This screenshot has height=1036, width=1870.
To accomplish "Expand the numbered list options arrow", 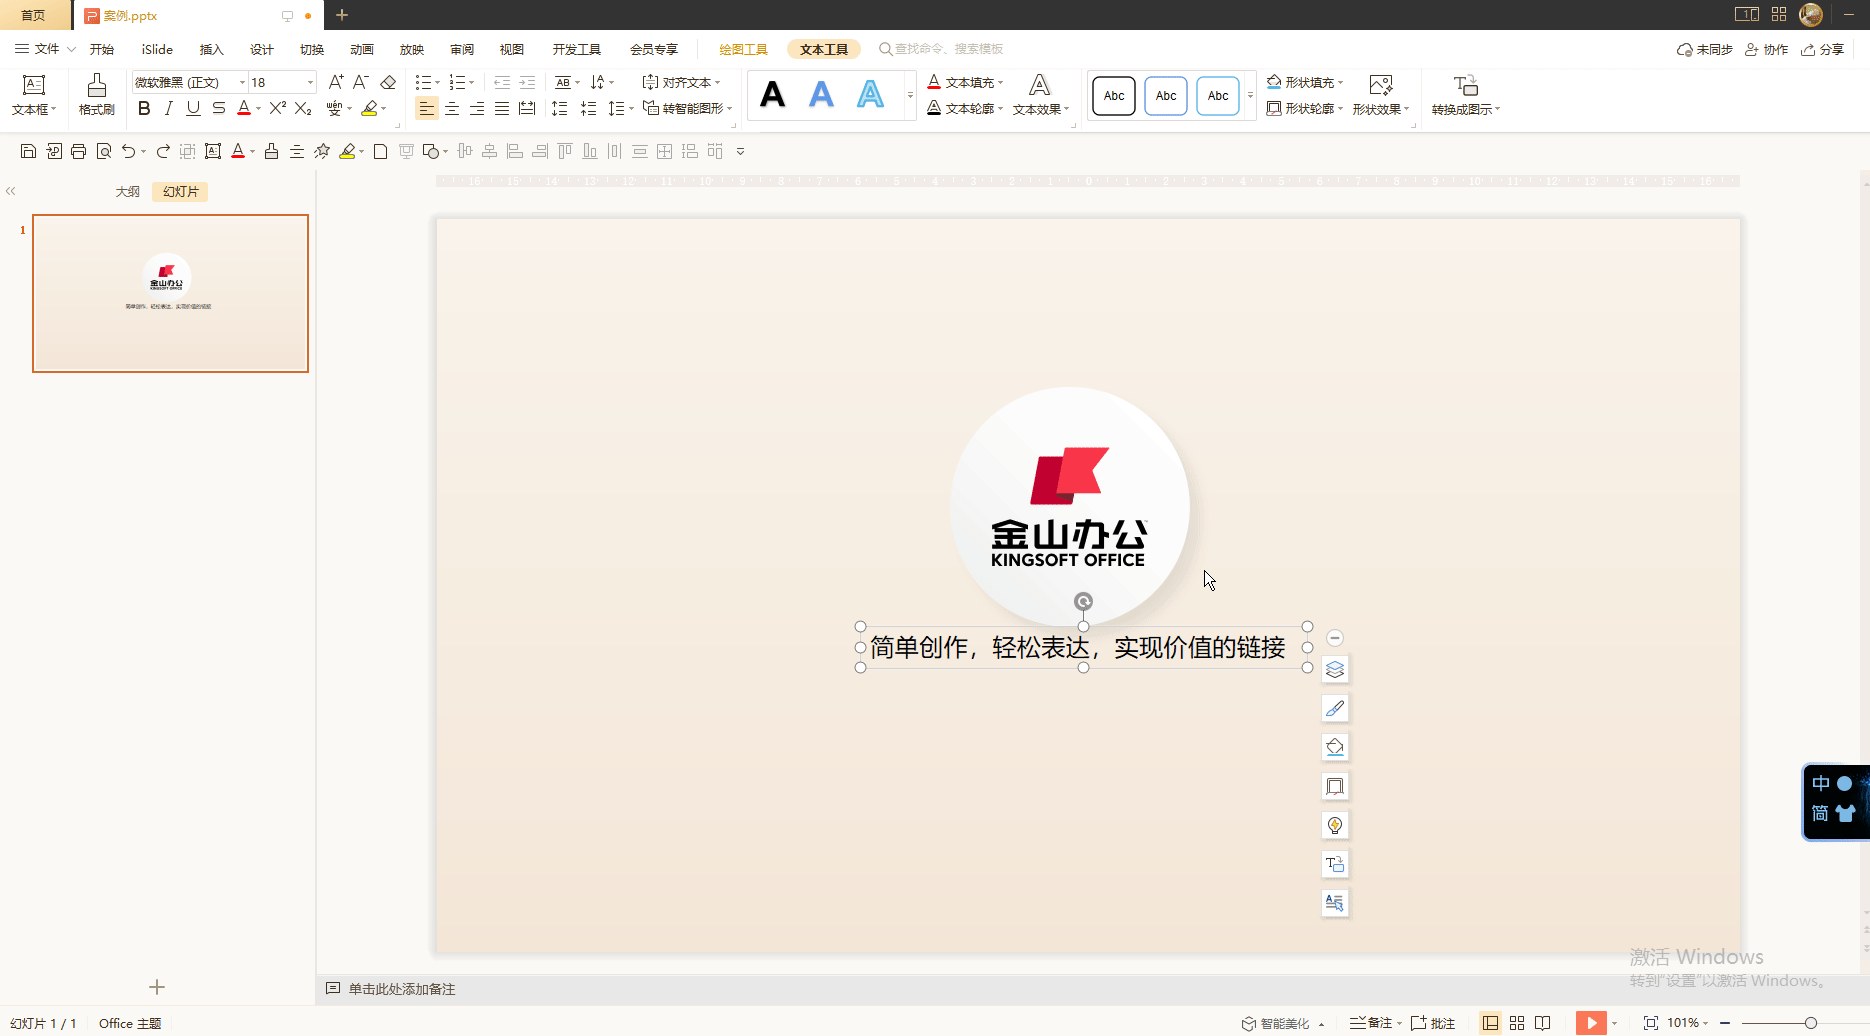I will point(471,82).
